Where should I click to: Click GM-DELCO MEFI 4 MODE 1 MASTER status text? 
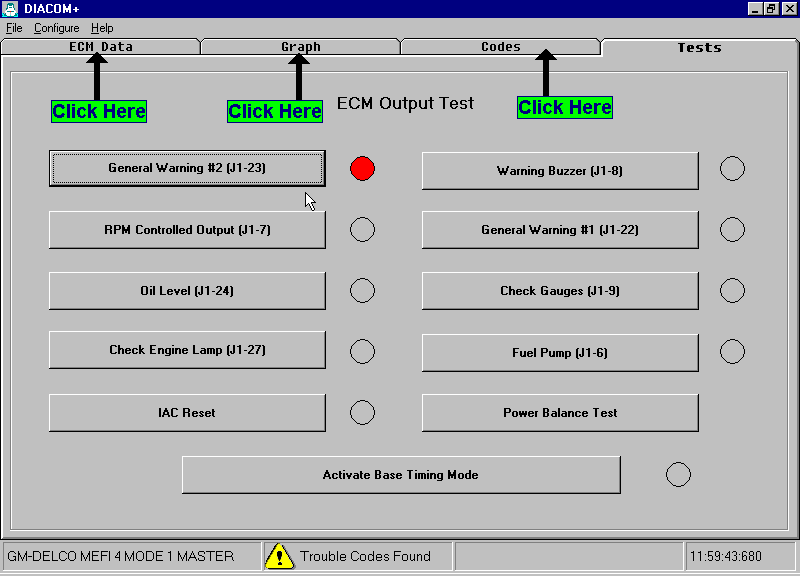pyautogui.click(x=121, y=556)
